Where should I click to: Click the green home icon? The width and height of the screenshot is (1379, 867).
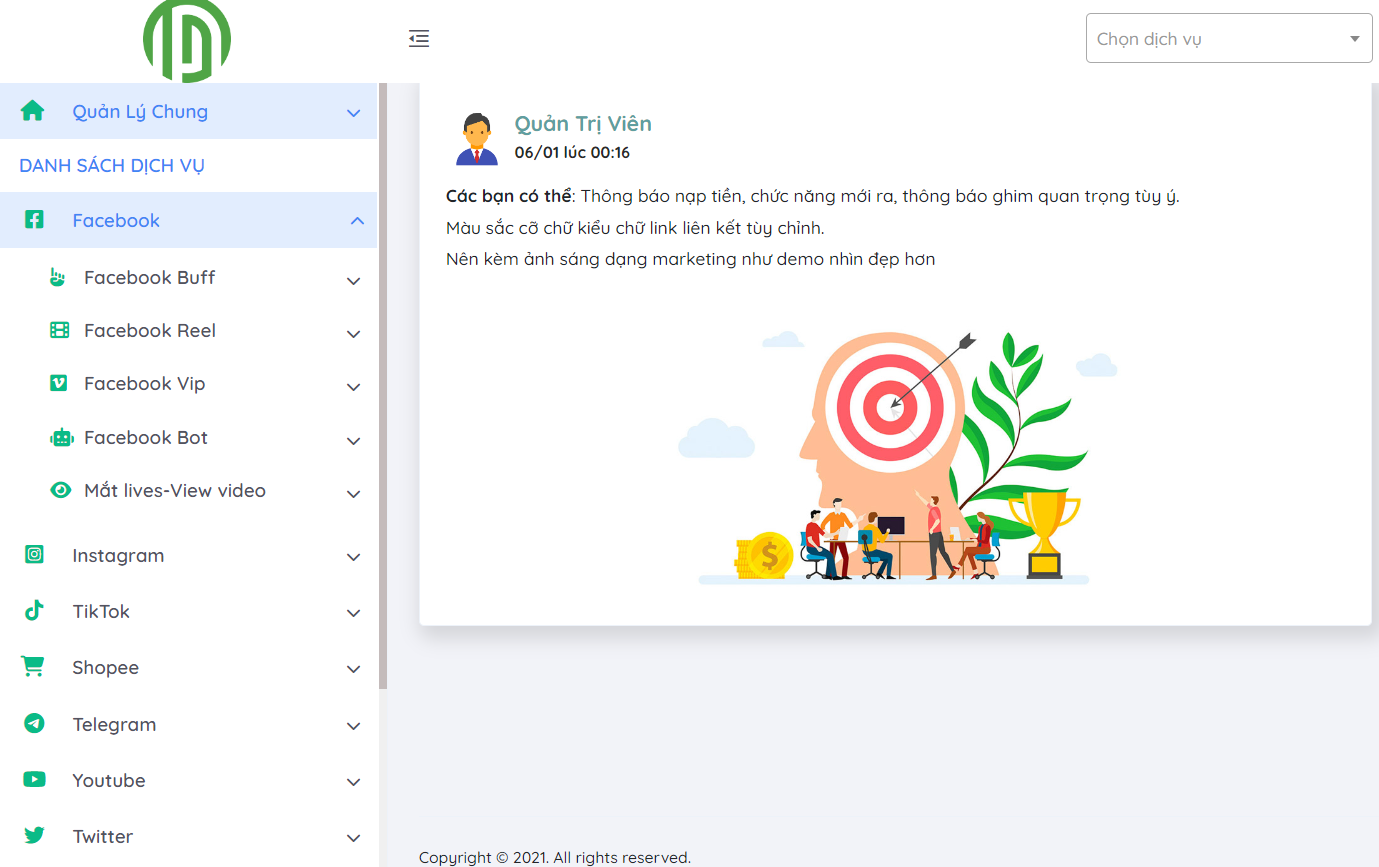(x=33, y=111)
